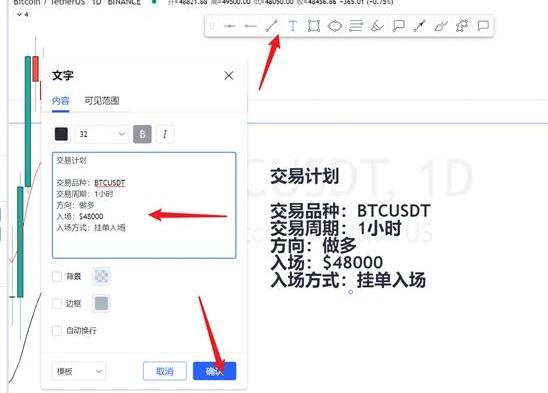Image resolution: width=548 pixels, height=393 pixels.
Task: Open the 边框 color swatch
Action: 101,303
